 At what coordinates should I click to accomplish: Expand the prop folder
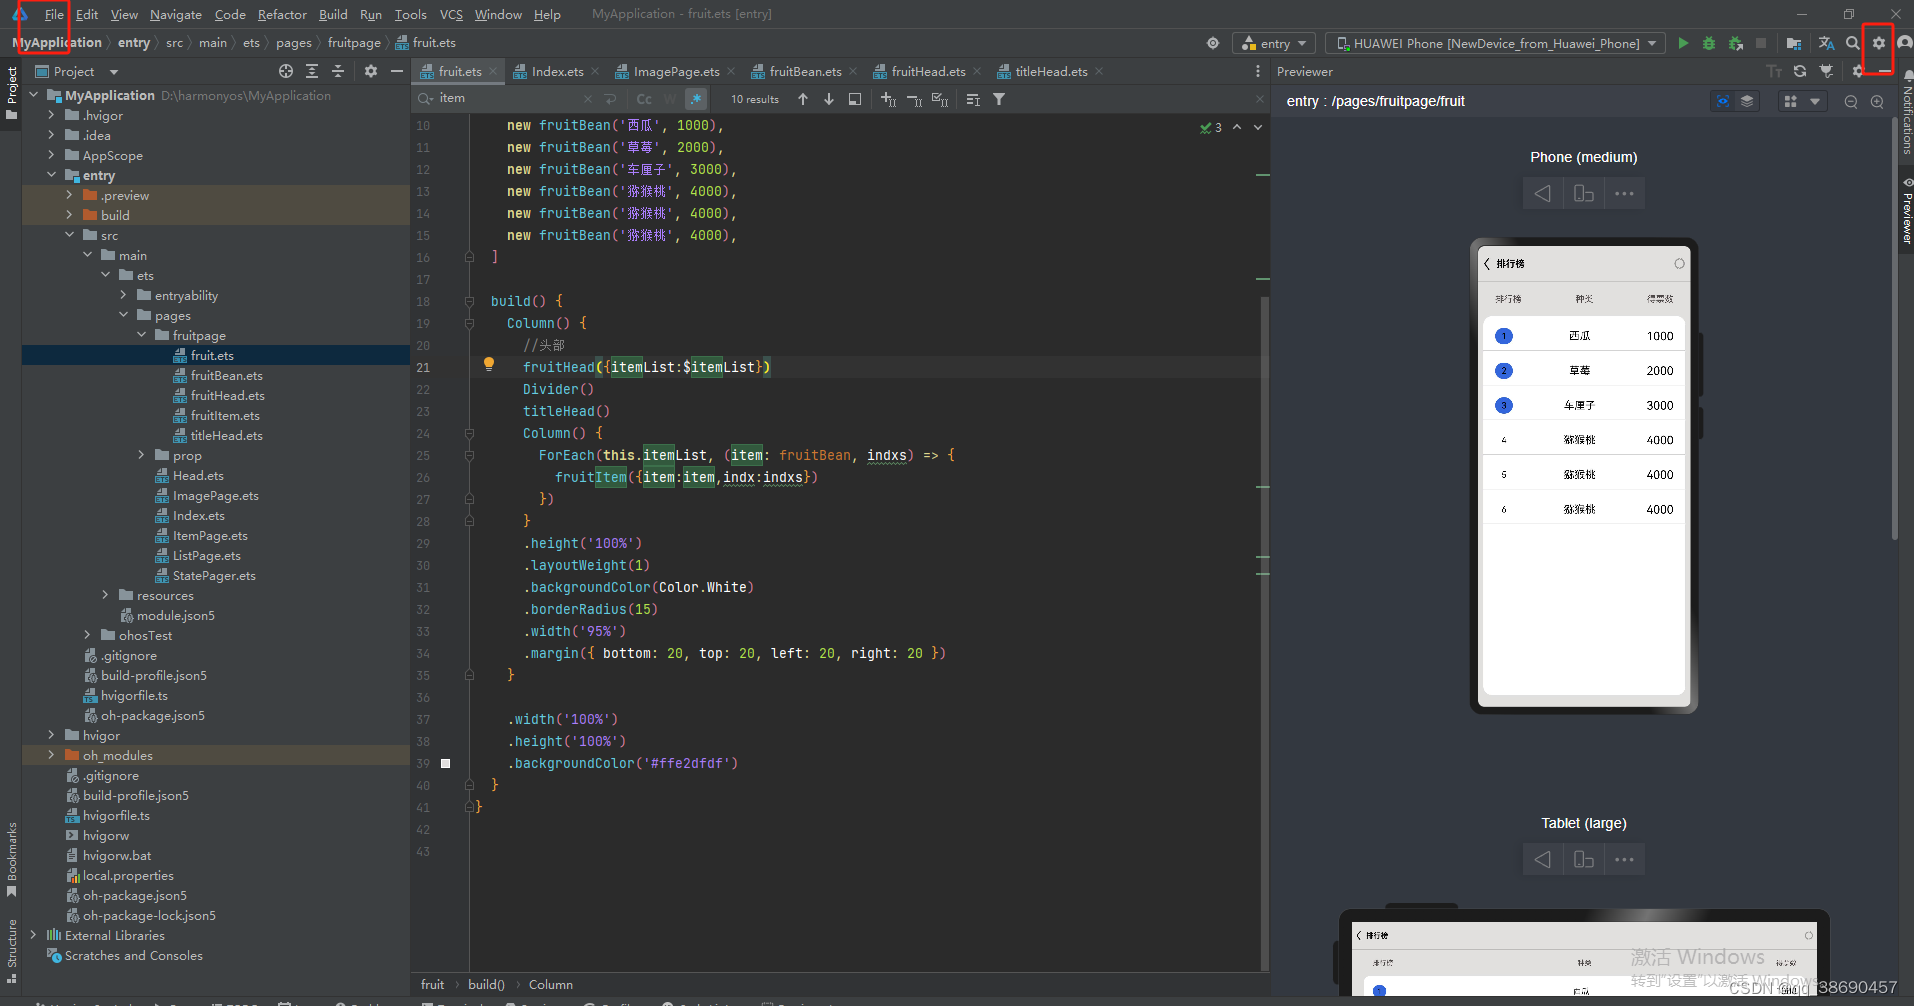(x=141, y=455)
